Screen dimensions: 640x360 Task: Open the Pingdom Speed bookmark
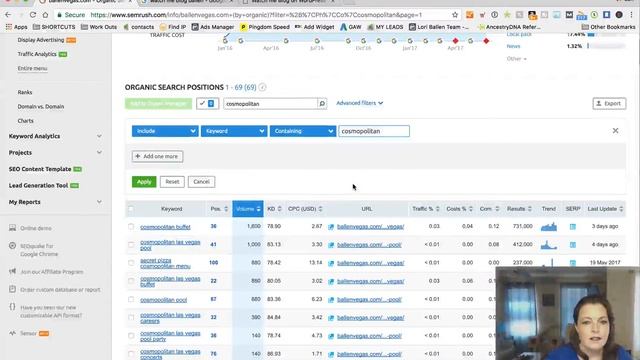click(264, 27)
